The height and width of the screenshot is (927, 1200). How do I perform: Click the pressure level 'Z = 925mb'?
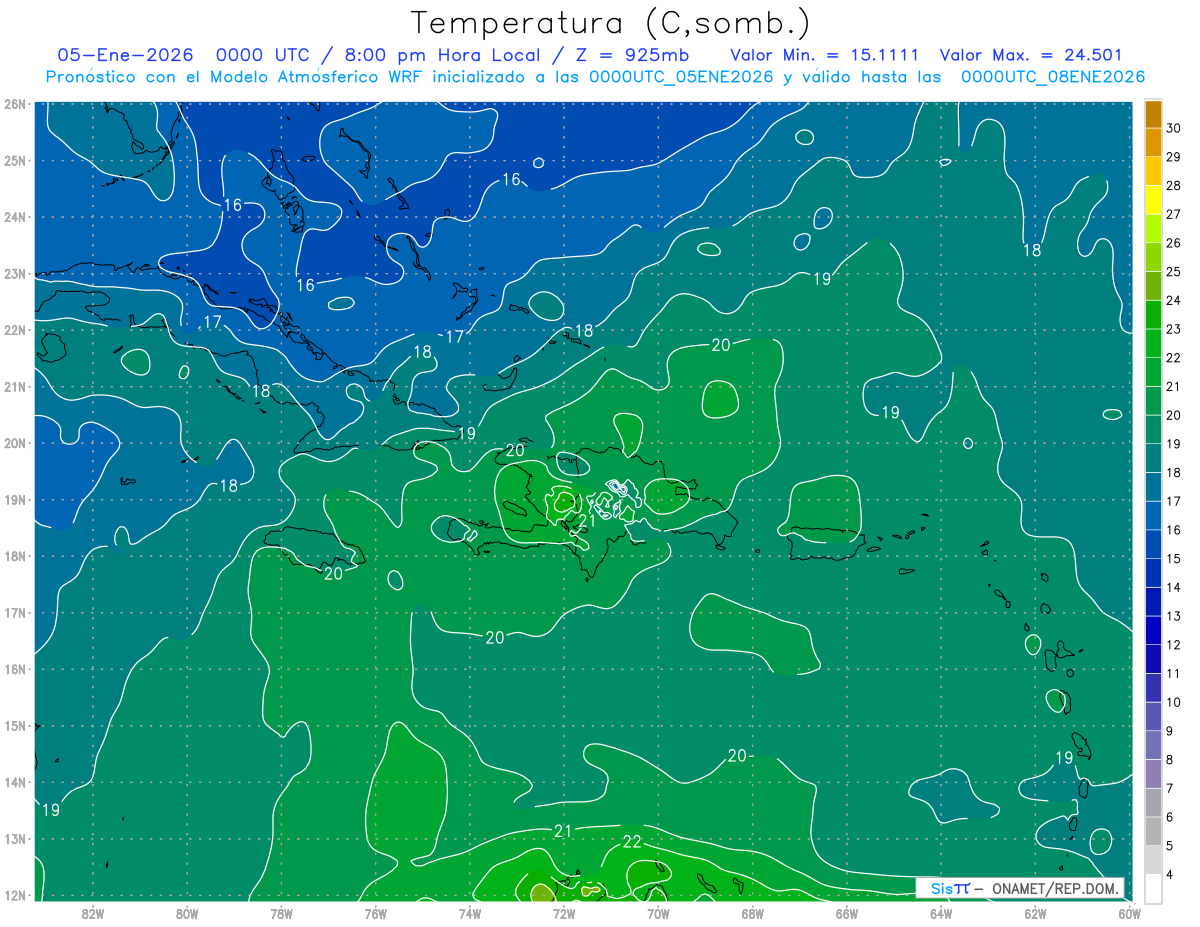(x=631, y=56)
